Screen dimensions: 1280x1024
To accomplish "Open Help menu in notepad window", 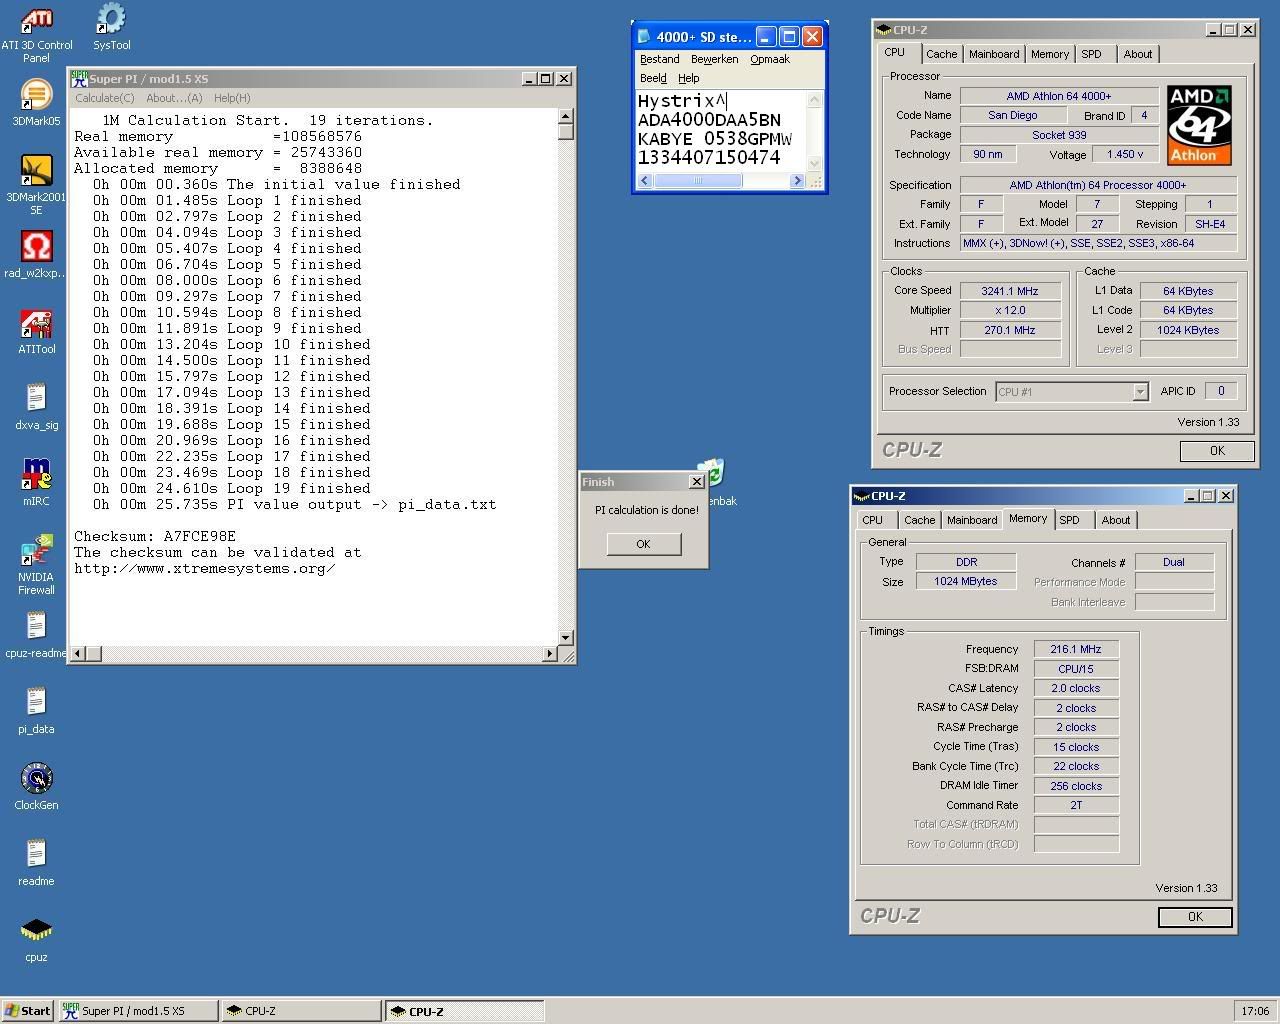I will pyautogui.click(x=689, y=78).
